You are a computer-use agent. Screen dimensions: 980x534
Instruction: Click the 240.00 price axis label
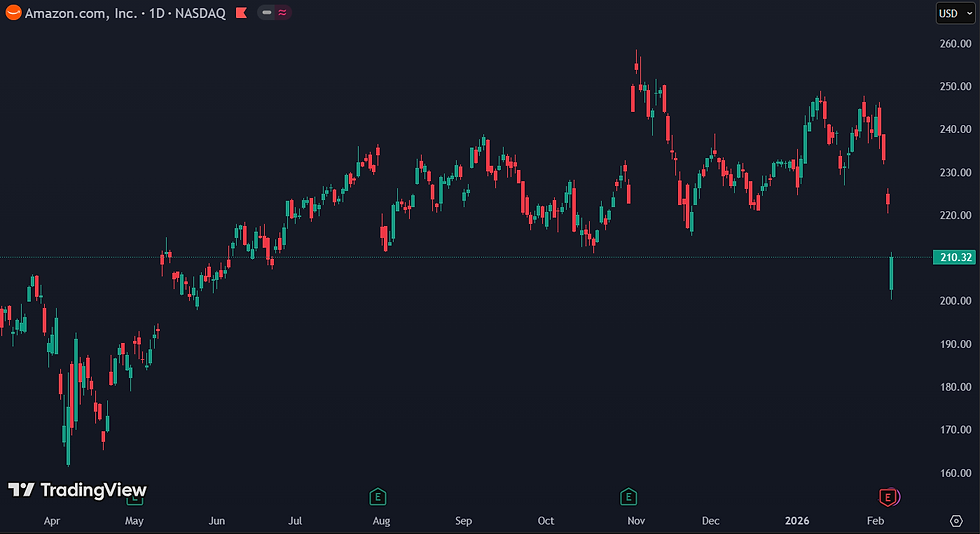(x=955, y=129)
